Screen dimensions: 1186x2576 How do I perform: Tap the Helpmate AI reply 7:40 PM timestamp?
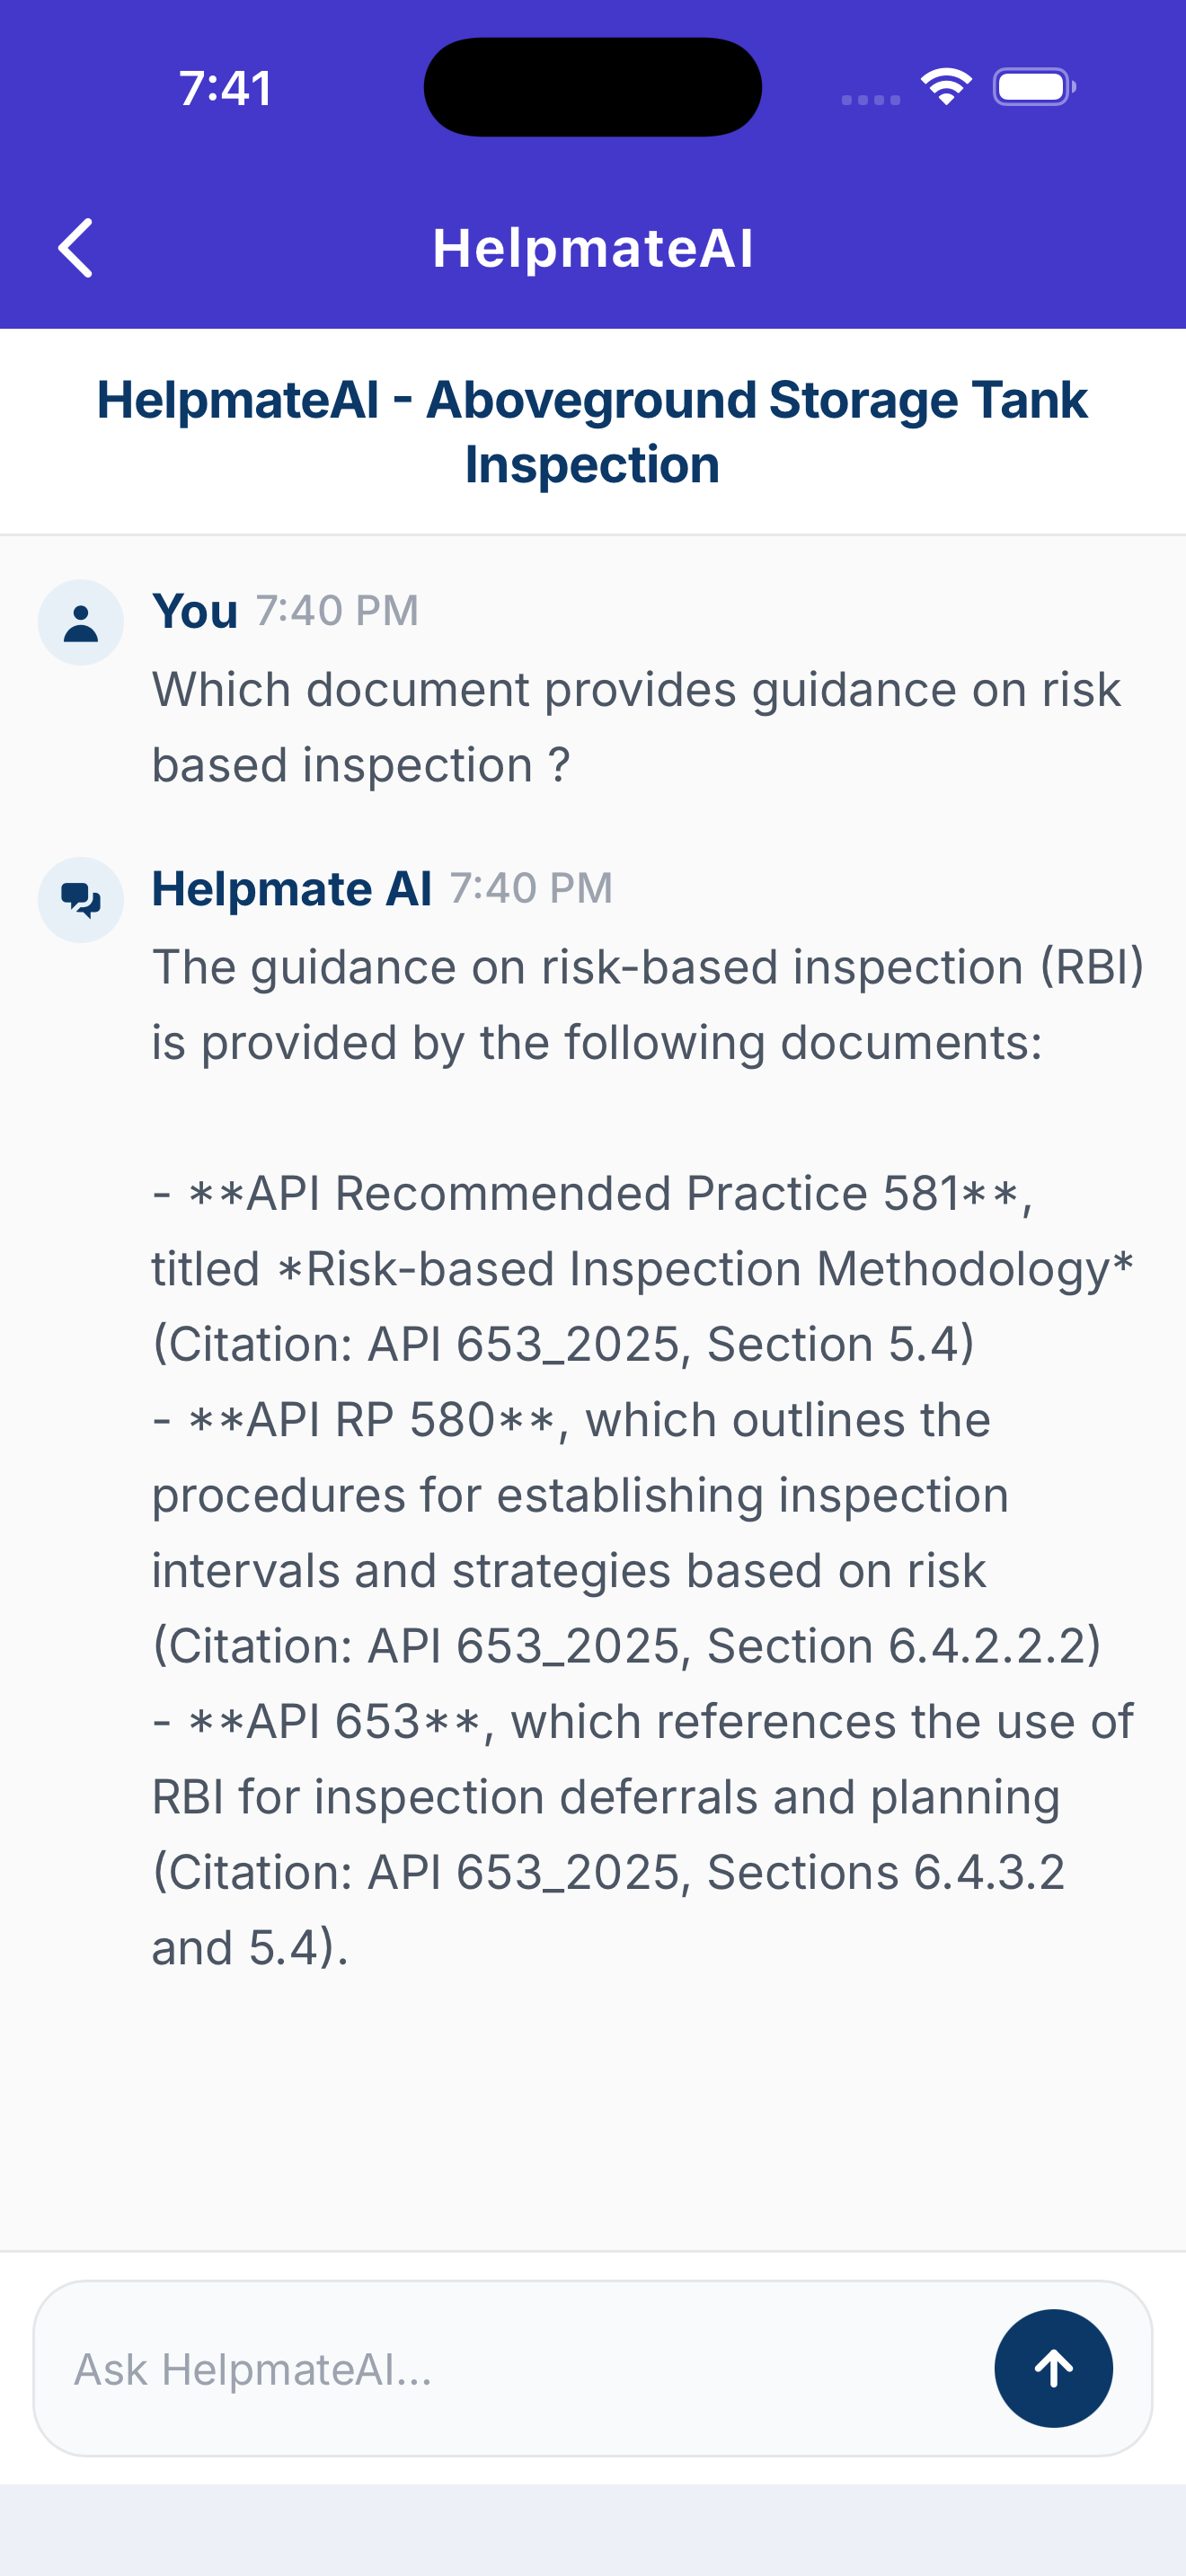531,888
